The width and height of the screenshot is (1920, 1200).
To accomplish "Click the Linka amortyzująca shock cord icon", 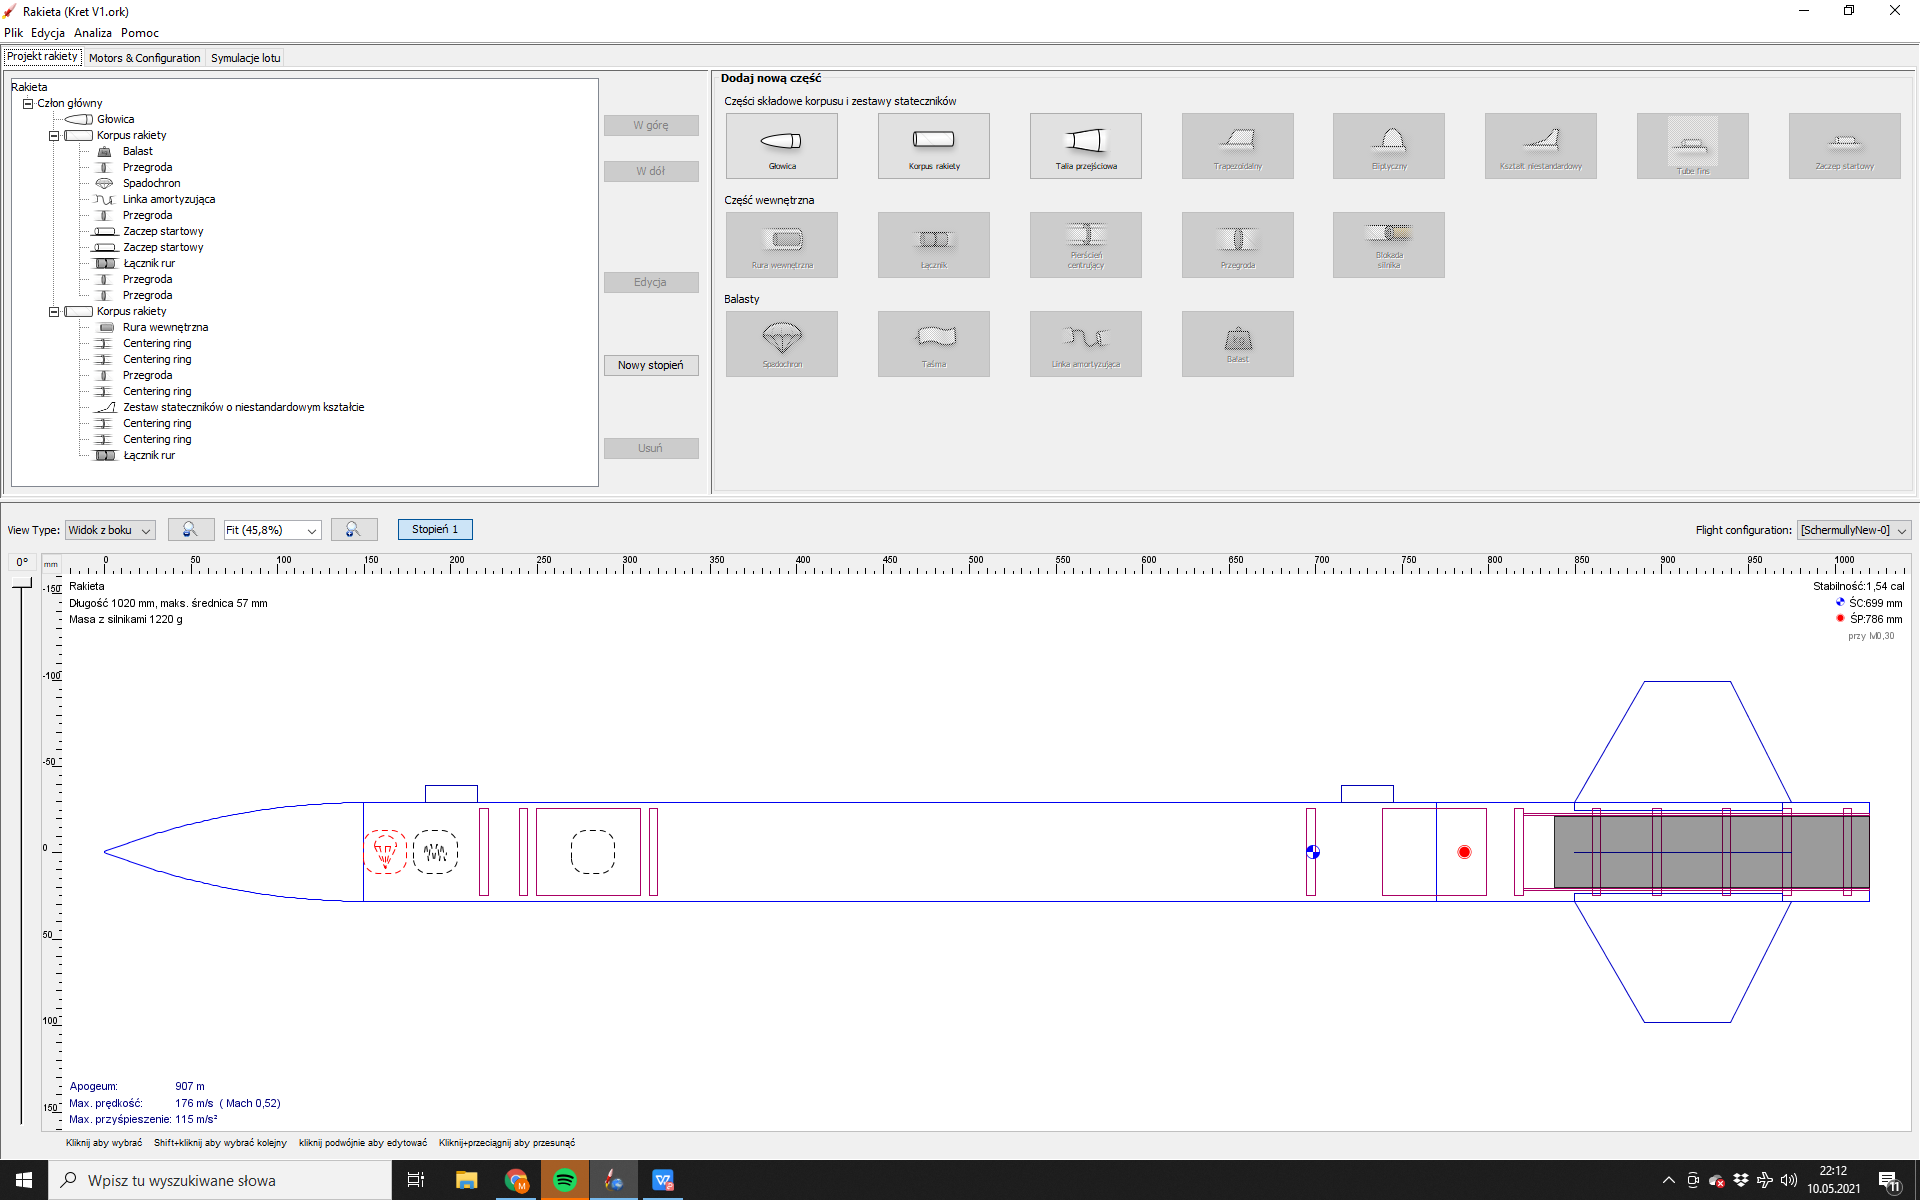I will (x=1086, y=344).
